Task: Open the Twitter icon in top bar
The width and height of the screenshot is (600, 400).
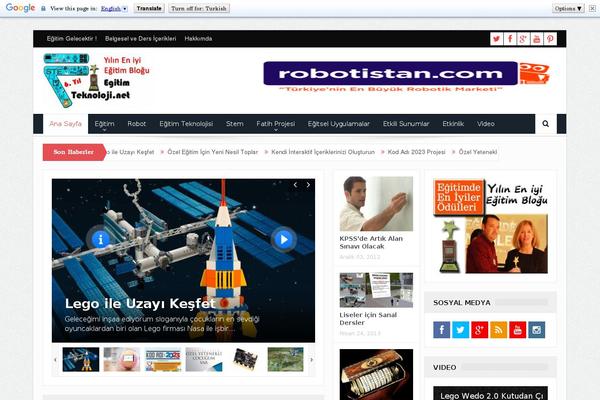Action: pos(496,39)
